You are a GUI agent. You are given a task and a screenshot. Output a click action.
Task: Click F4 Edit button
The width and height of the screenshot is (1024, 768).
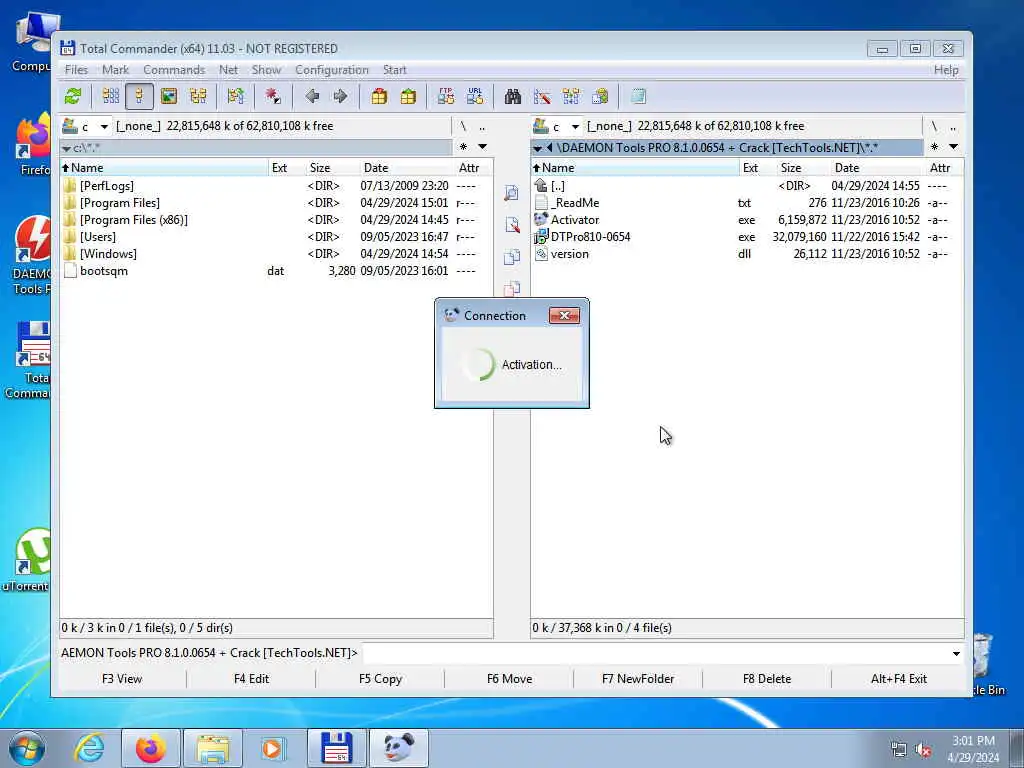[x=251, y=679]
